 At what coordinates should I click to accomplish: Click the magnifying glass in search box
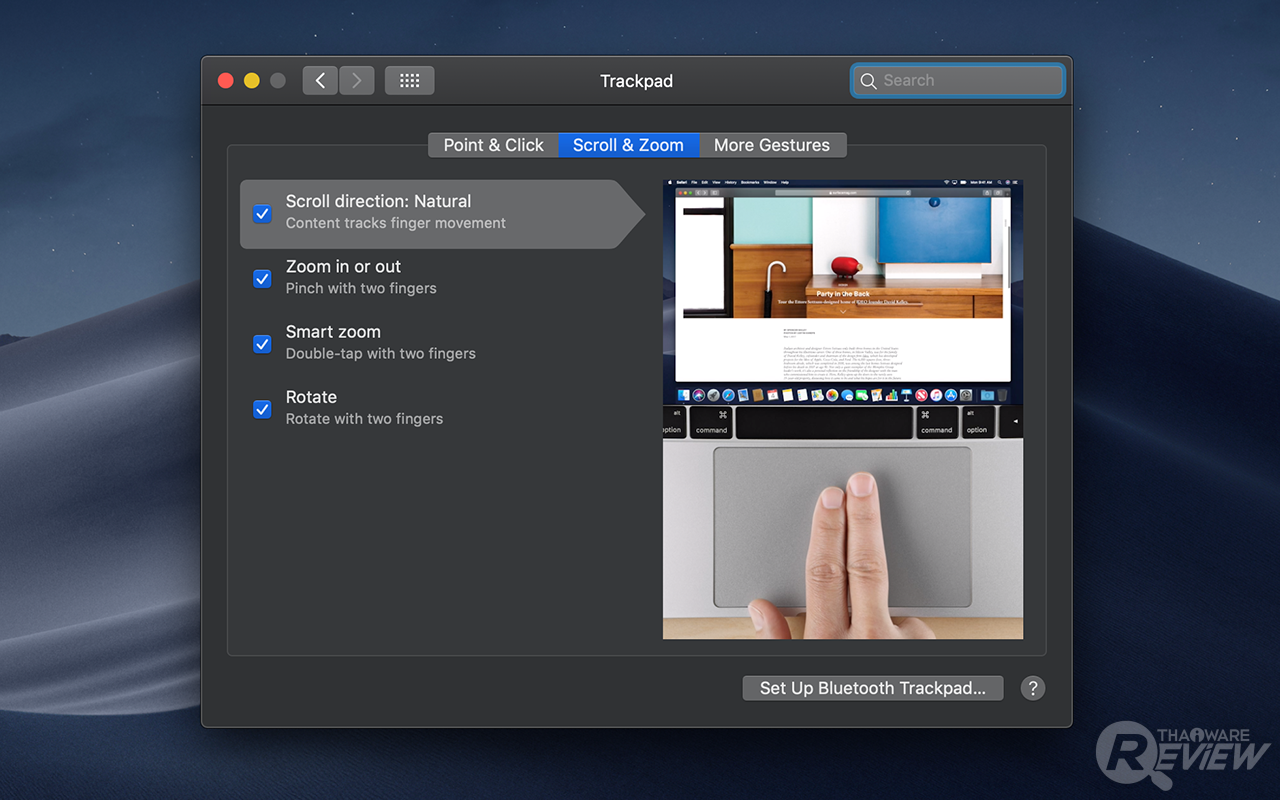point(868,81)
